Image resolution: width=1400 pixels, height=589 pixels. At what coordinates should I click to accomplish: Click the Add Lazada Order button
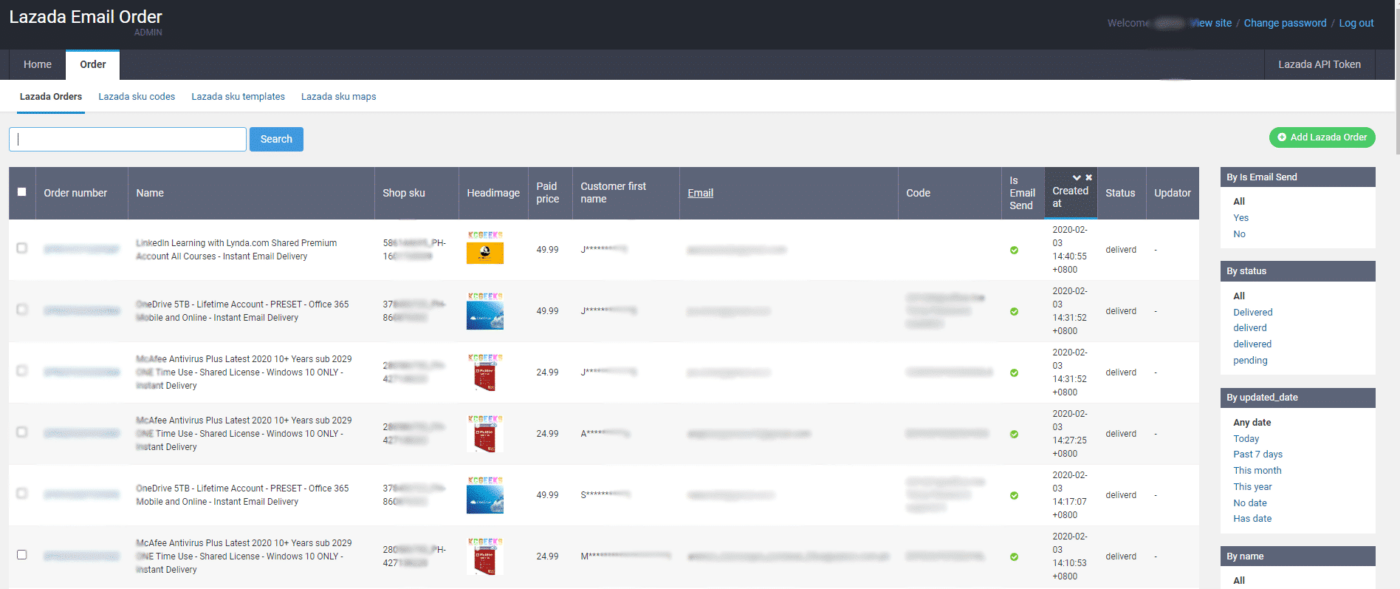point(1322,137)
